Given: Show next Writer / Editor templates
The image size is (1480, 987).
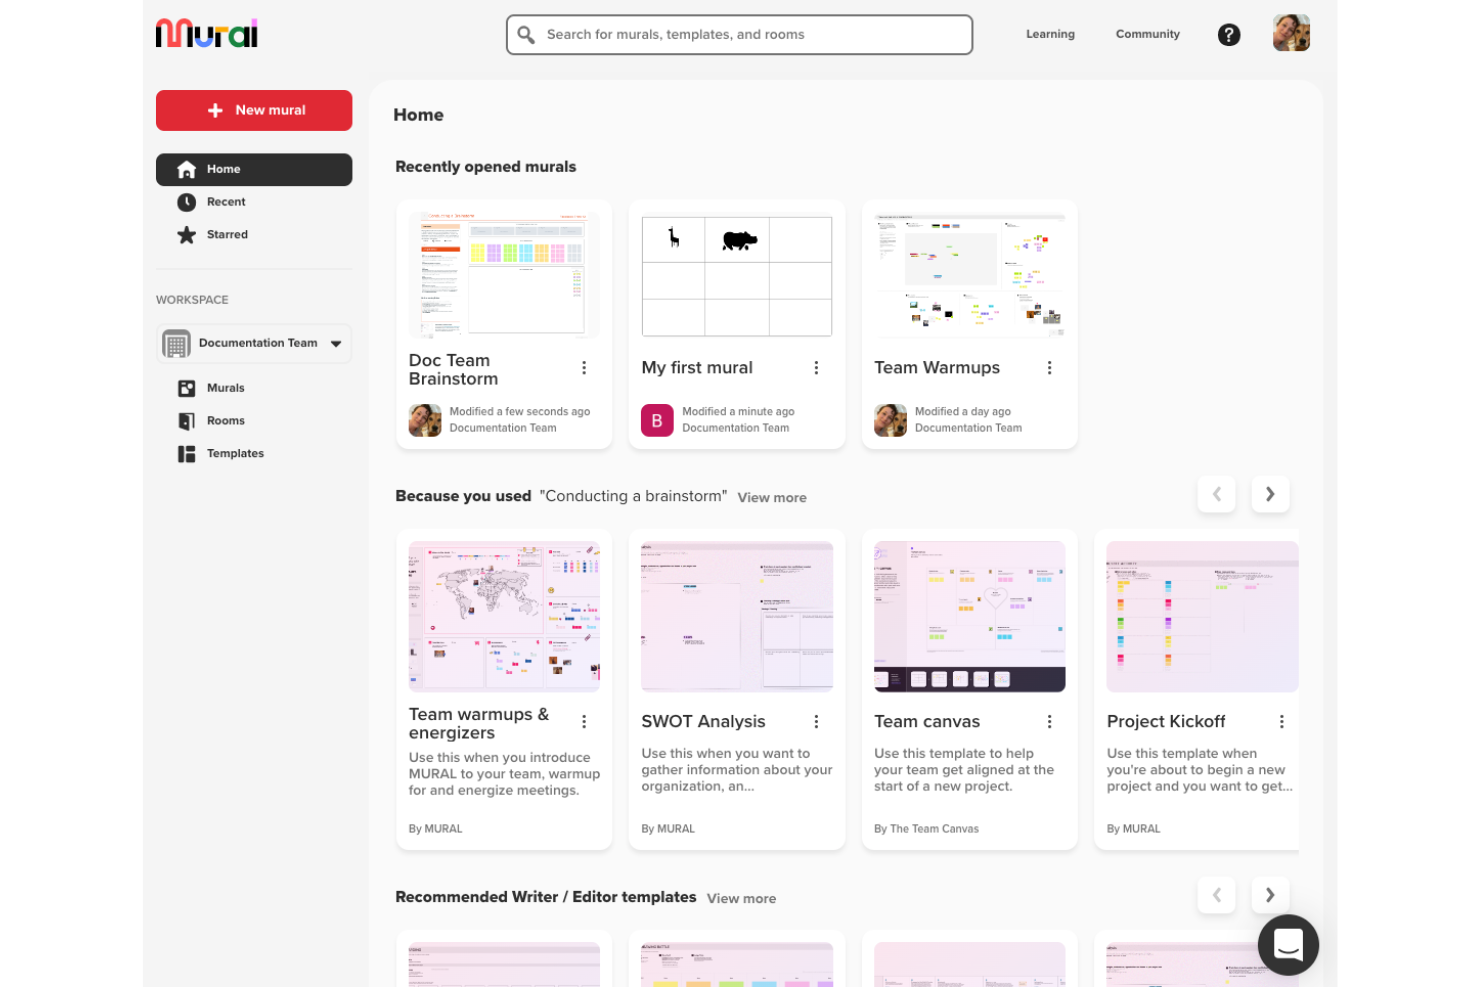Looking at the screenshot, I should tap(1270, 895).
